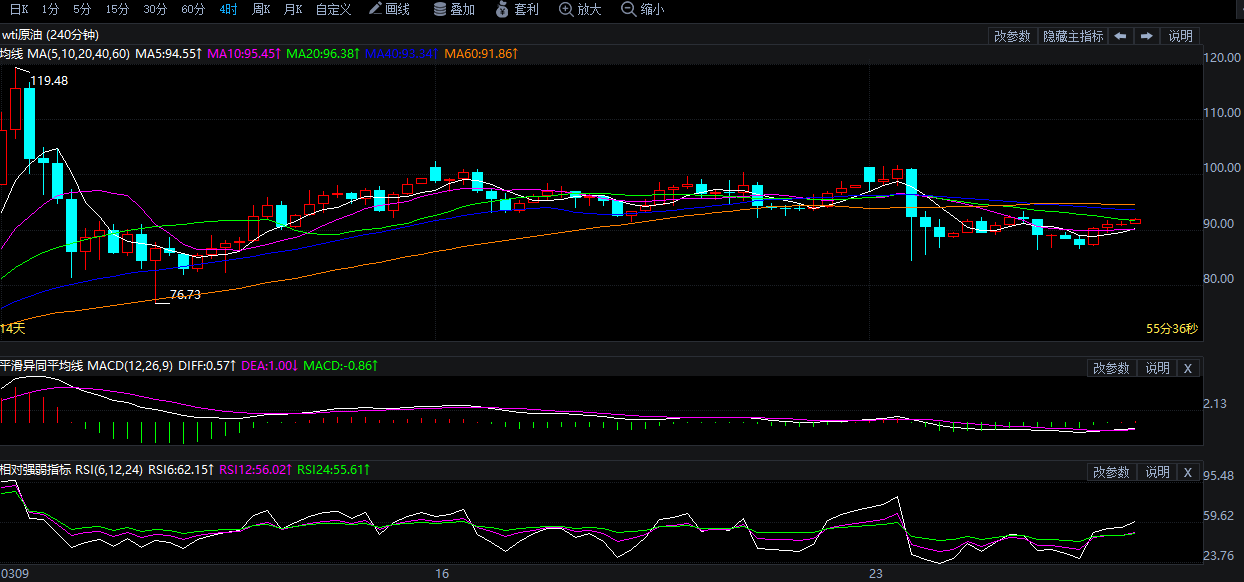Viewport: 1244px width, 582px height.
Task: Click the 23 date marker on timeline
Action: (876, 574)
